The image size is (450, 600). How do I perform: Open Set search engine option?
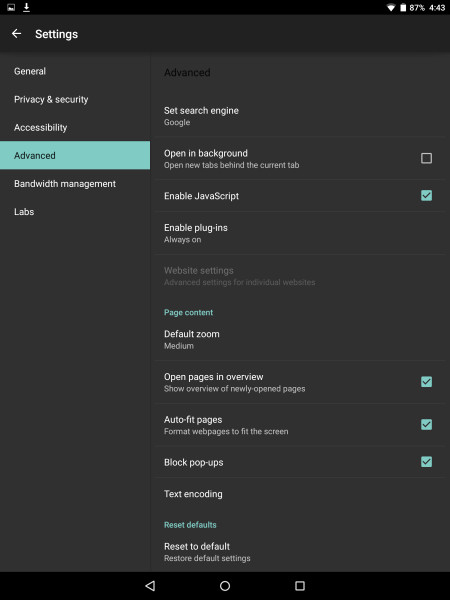(300, 116)
